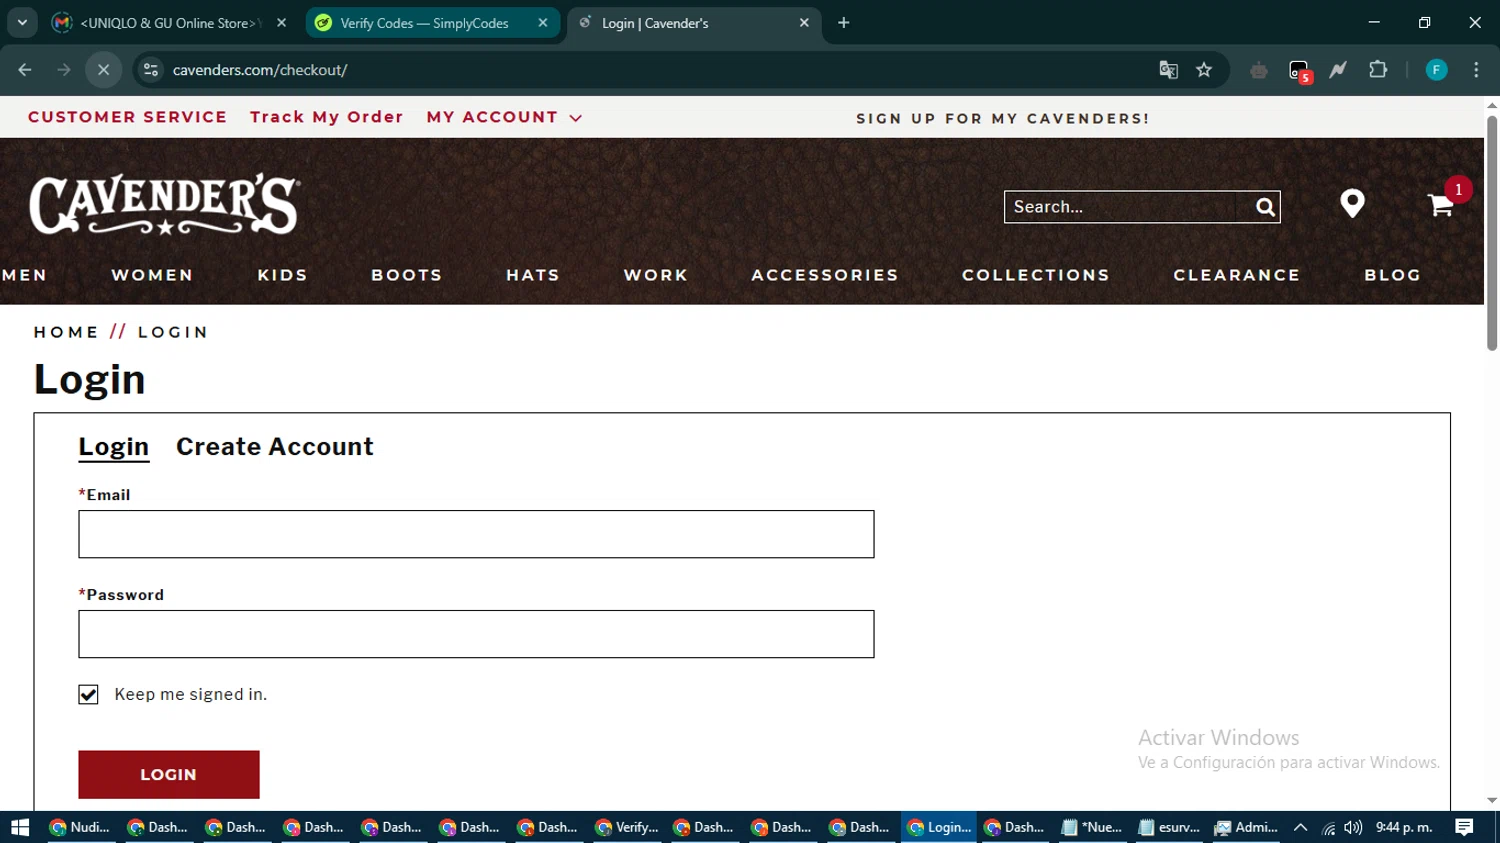
Task: Open site information icon in address bar
Action: [x=151, y=70]
